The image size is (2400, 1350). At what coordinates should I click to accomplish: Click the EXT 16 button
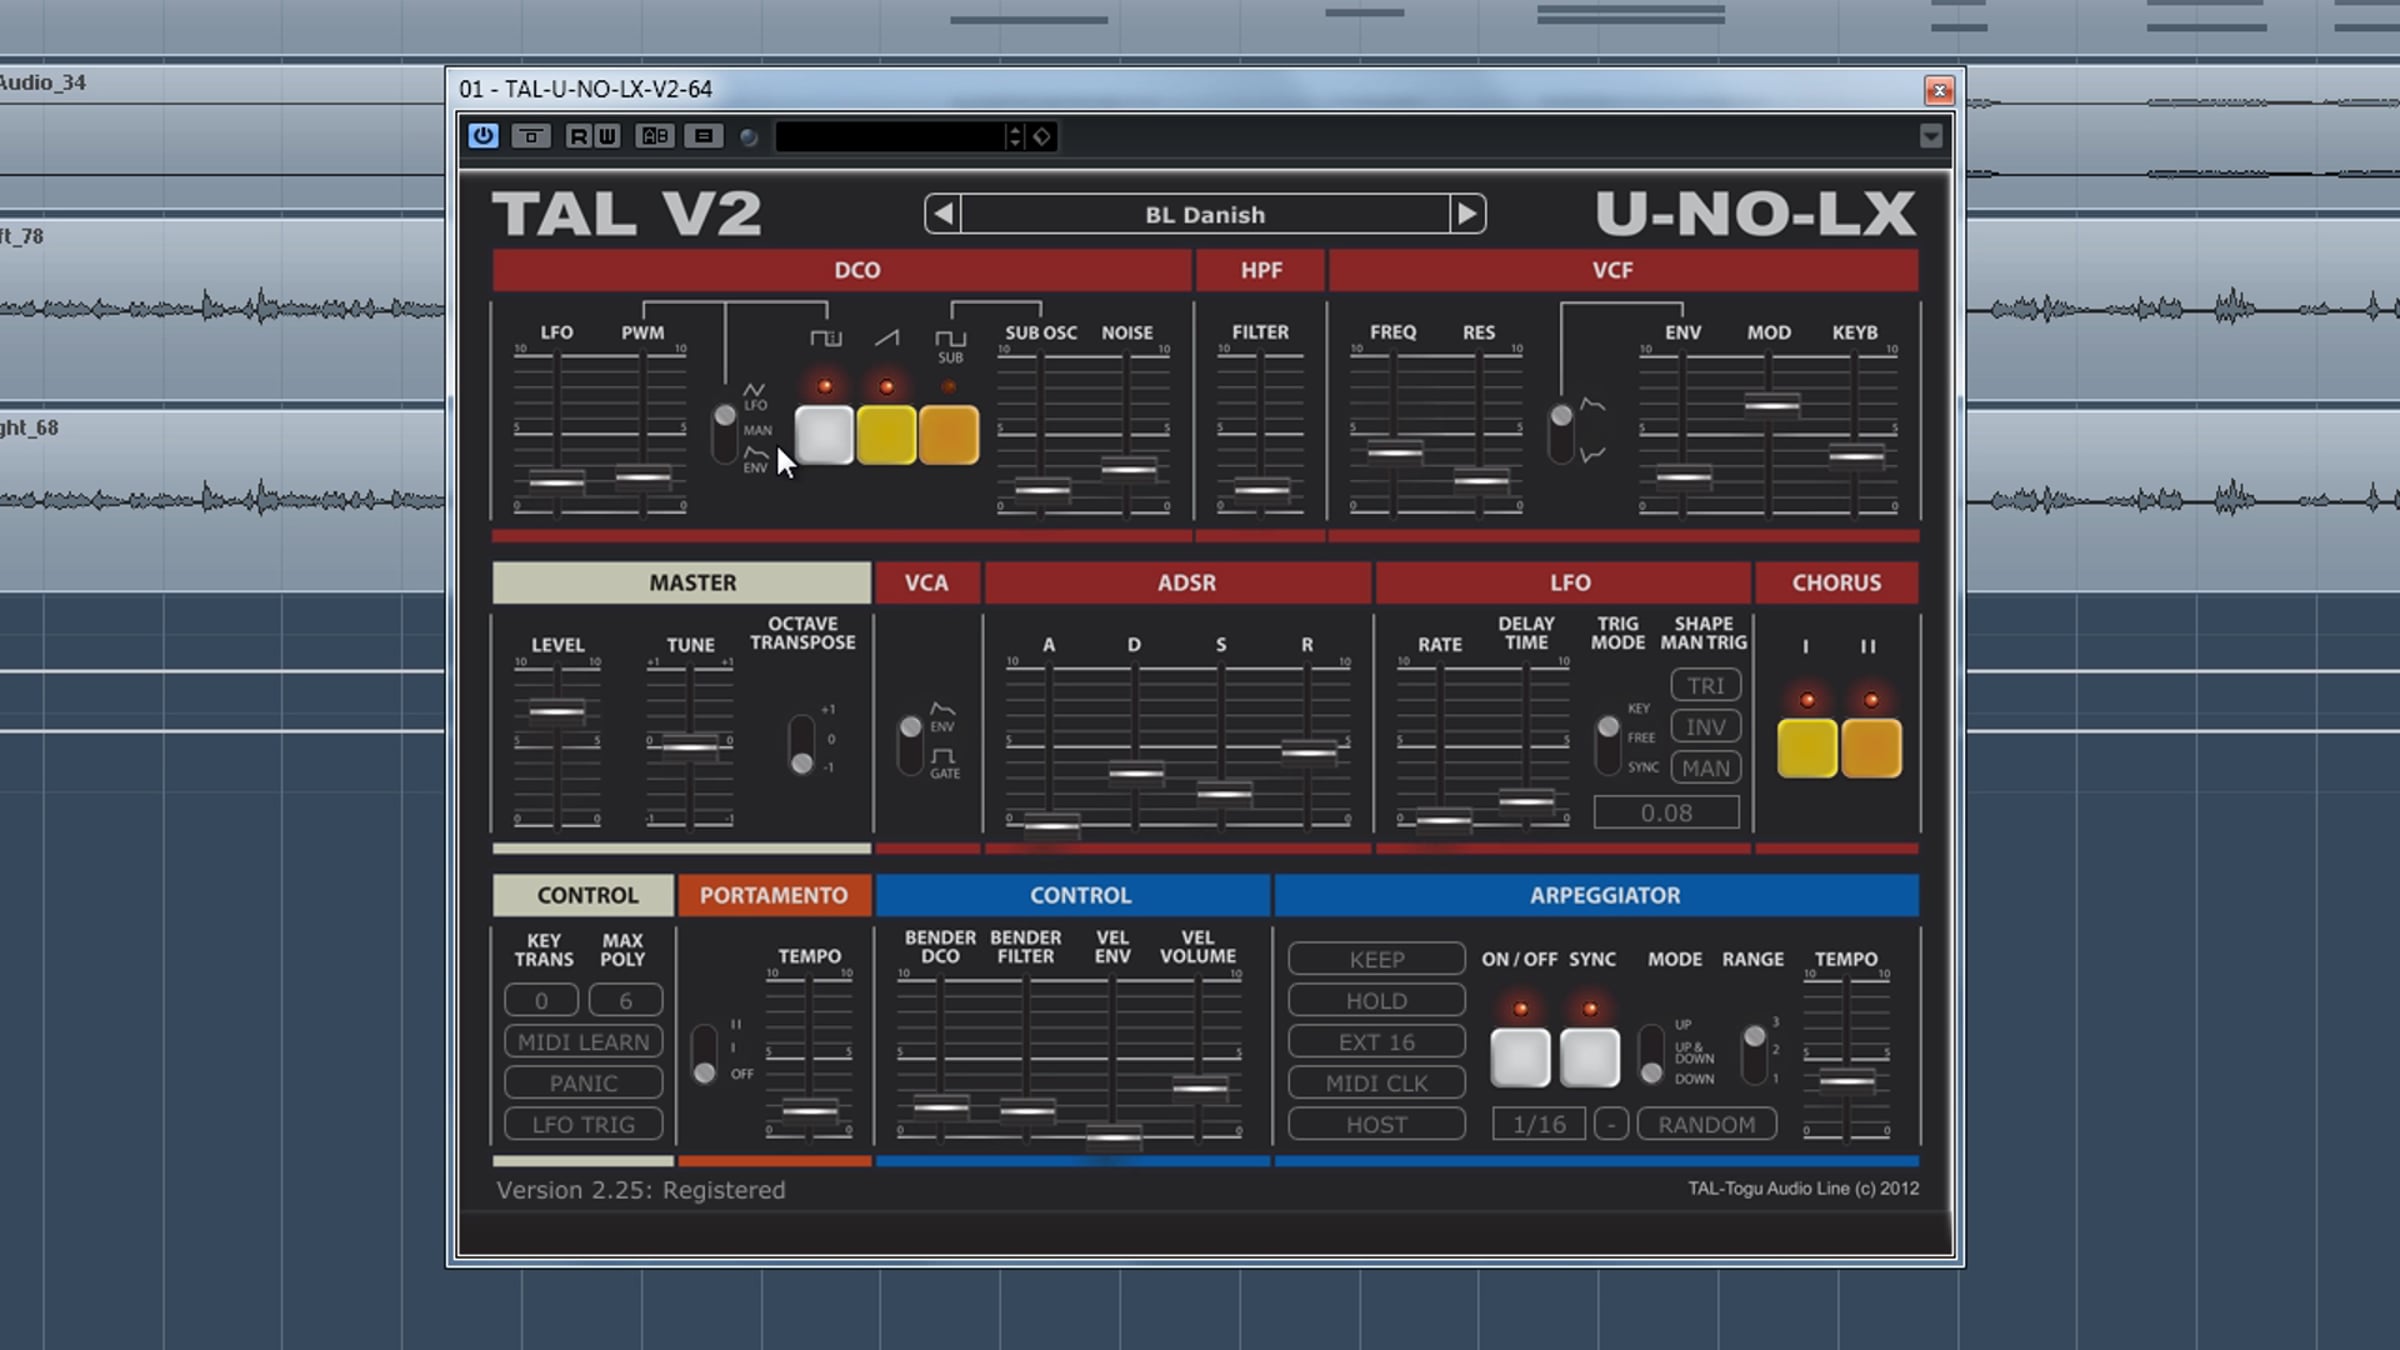pyautogui.click(x=1377, y=1042)
